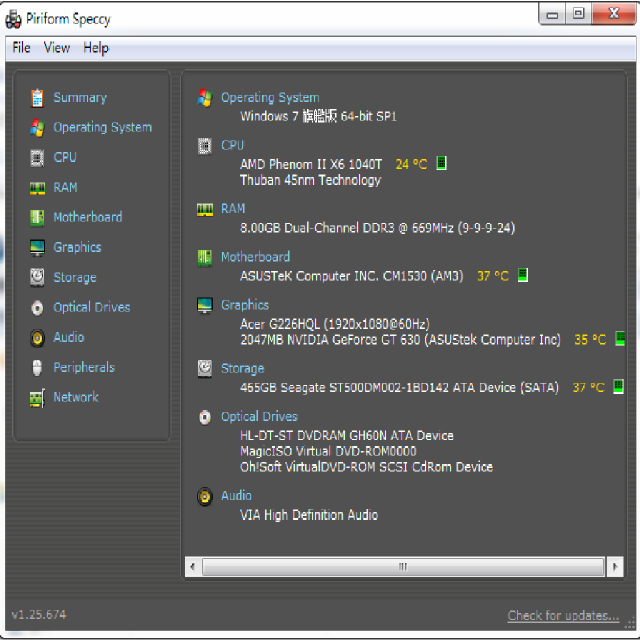The image size is (640, 640).
Task: Select Operating System in the sidebar
Action: tap(102, 128)
